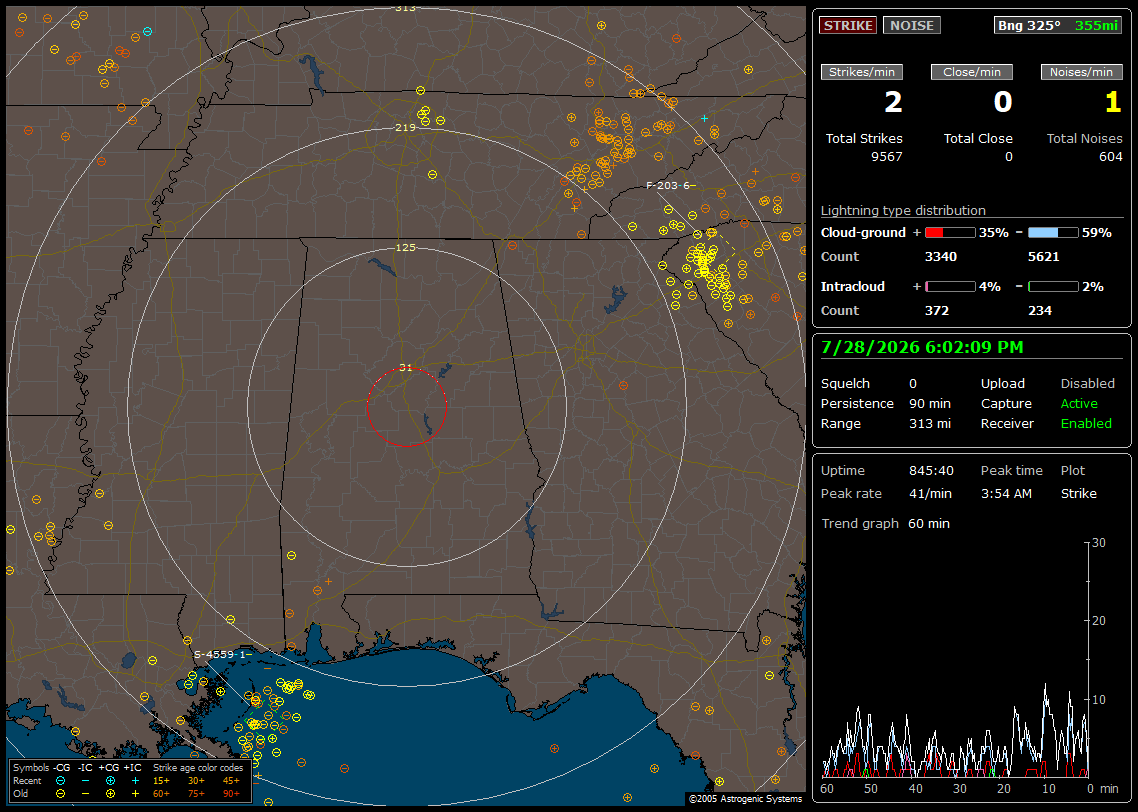Click the Close/min header button

point(971,72)
